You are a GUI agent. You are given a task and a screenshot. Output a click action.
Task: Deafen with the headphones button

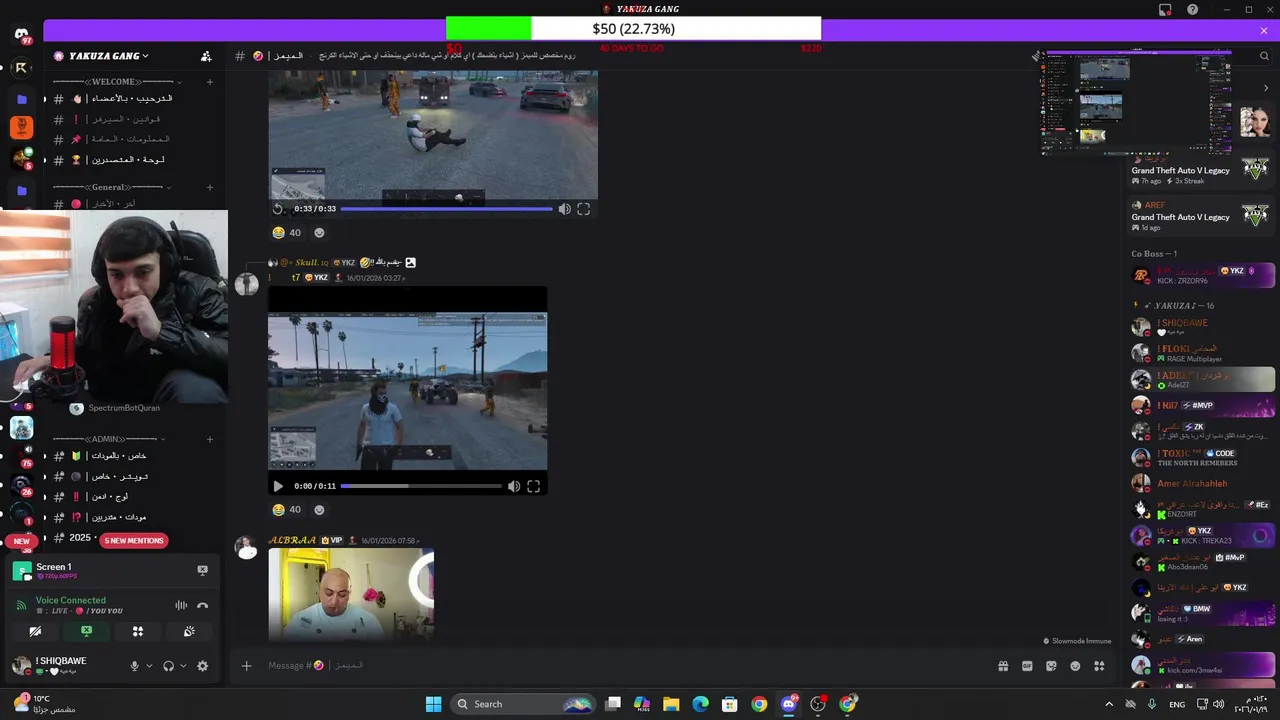click(168, 666)
